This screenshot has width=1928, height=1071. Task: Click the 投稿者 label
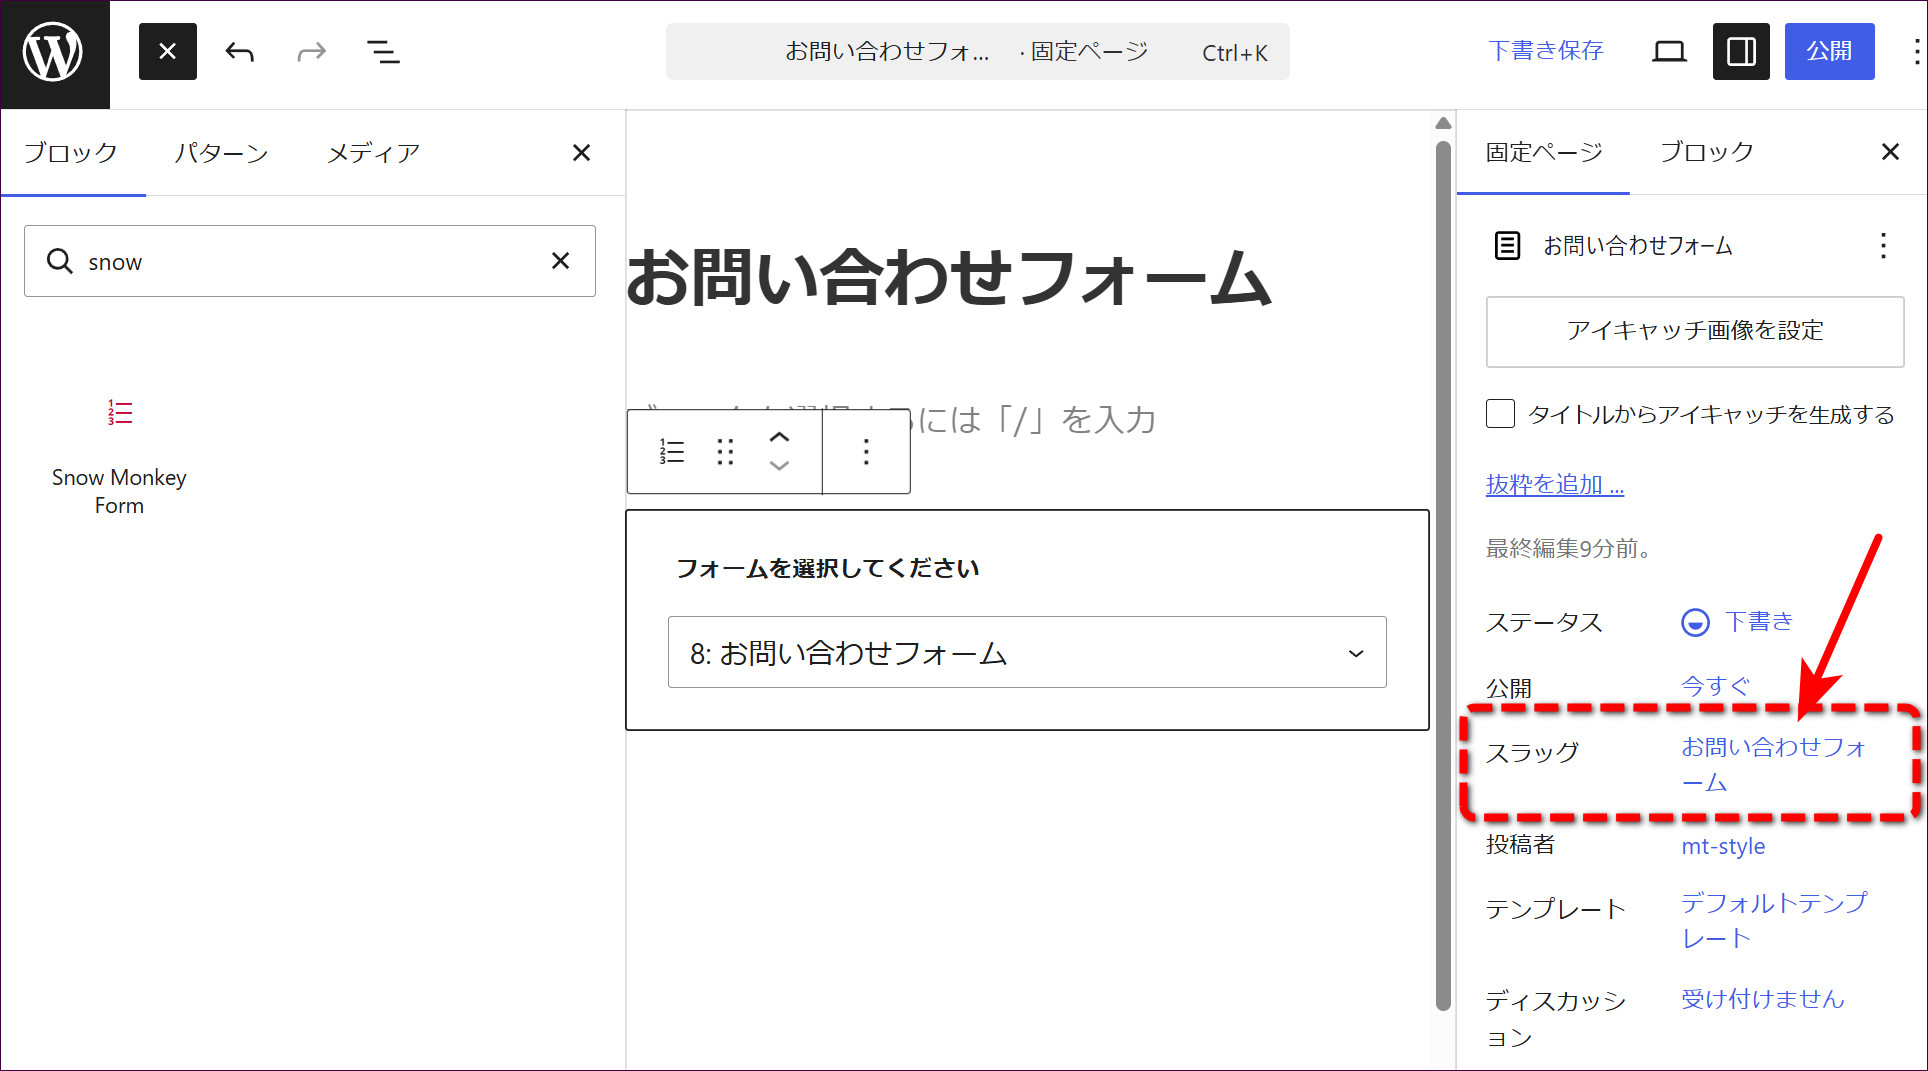pos(1520,844)
